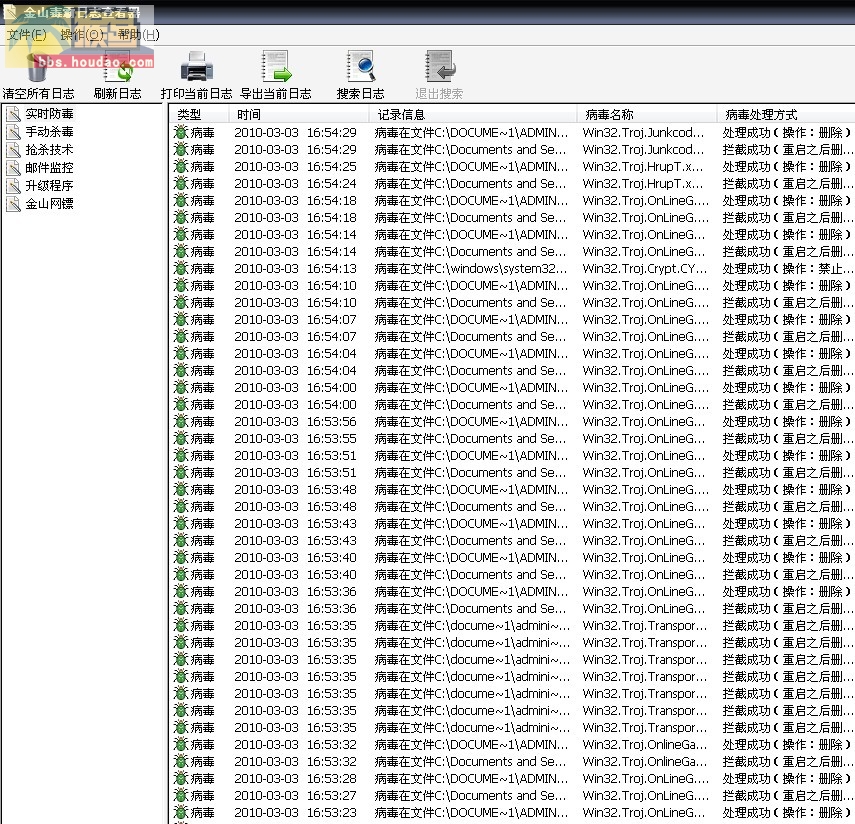Open the 操作(O) menu
Screen dimensions: 855x824
pos(82,35)
